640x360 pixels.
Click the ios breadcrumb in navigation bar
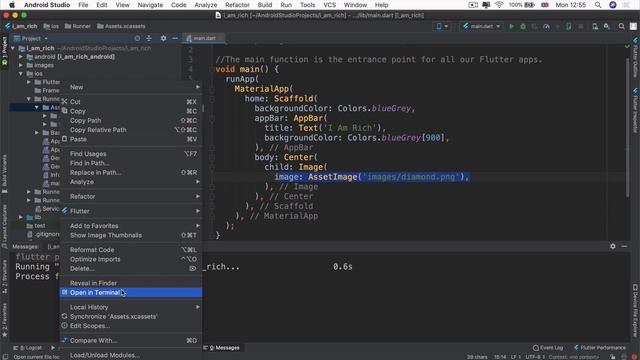[51, 26]
